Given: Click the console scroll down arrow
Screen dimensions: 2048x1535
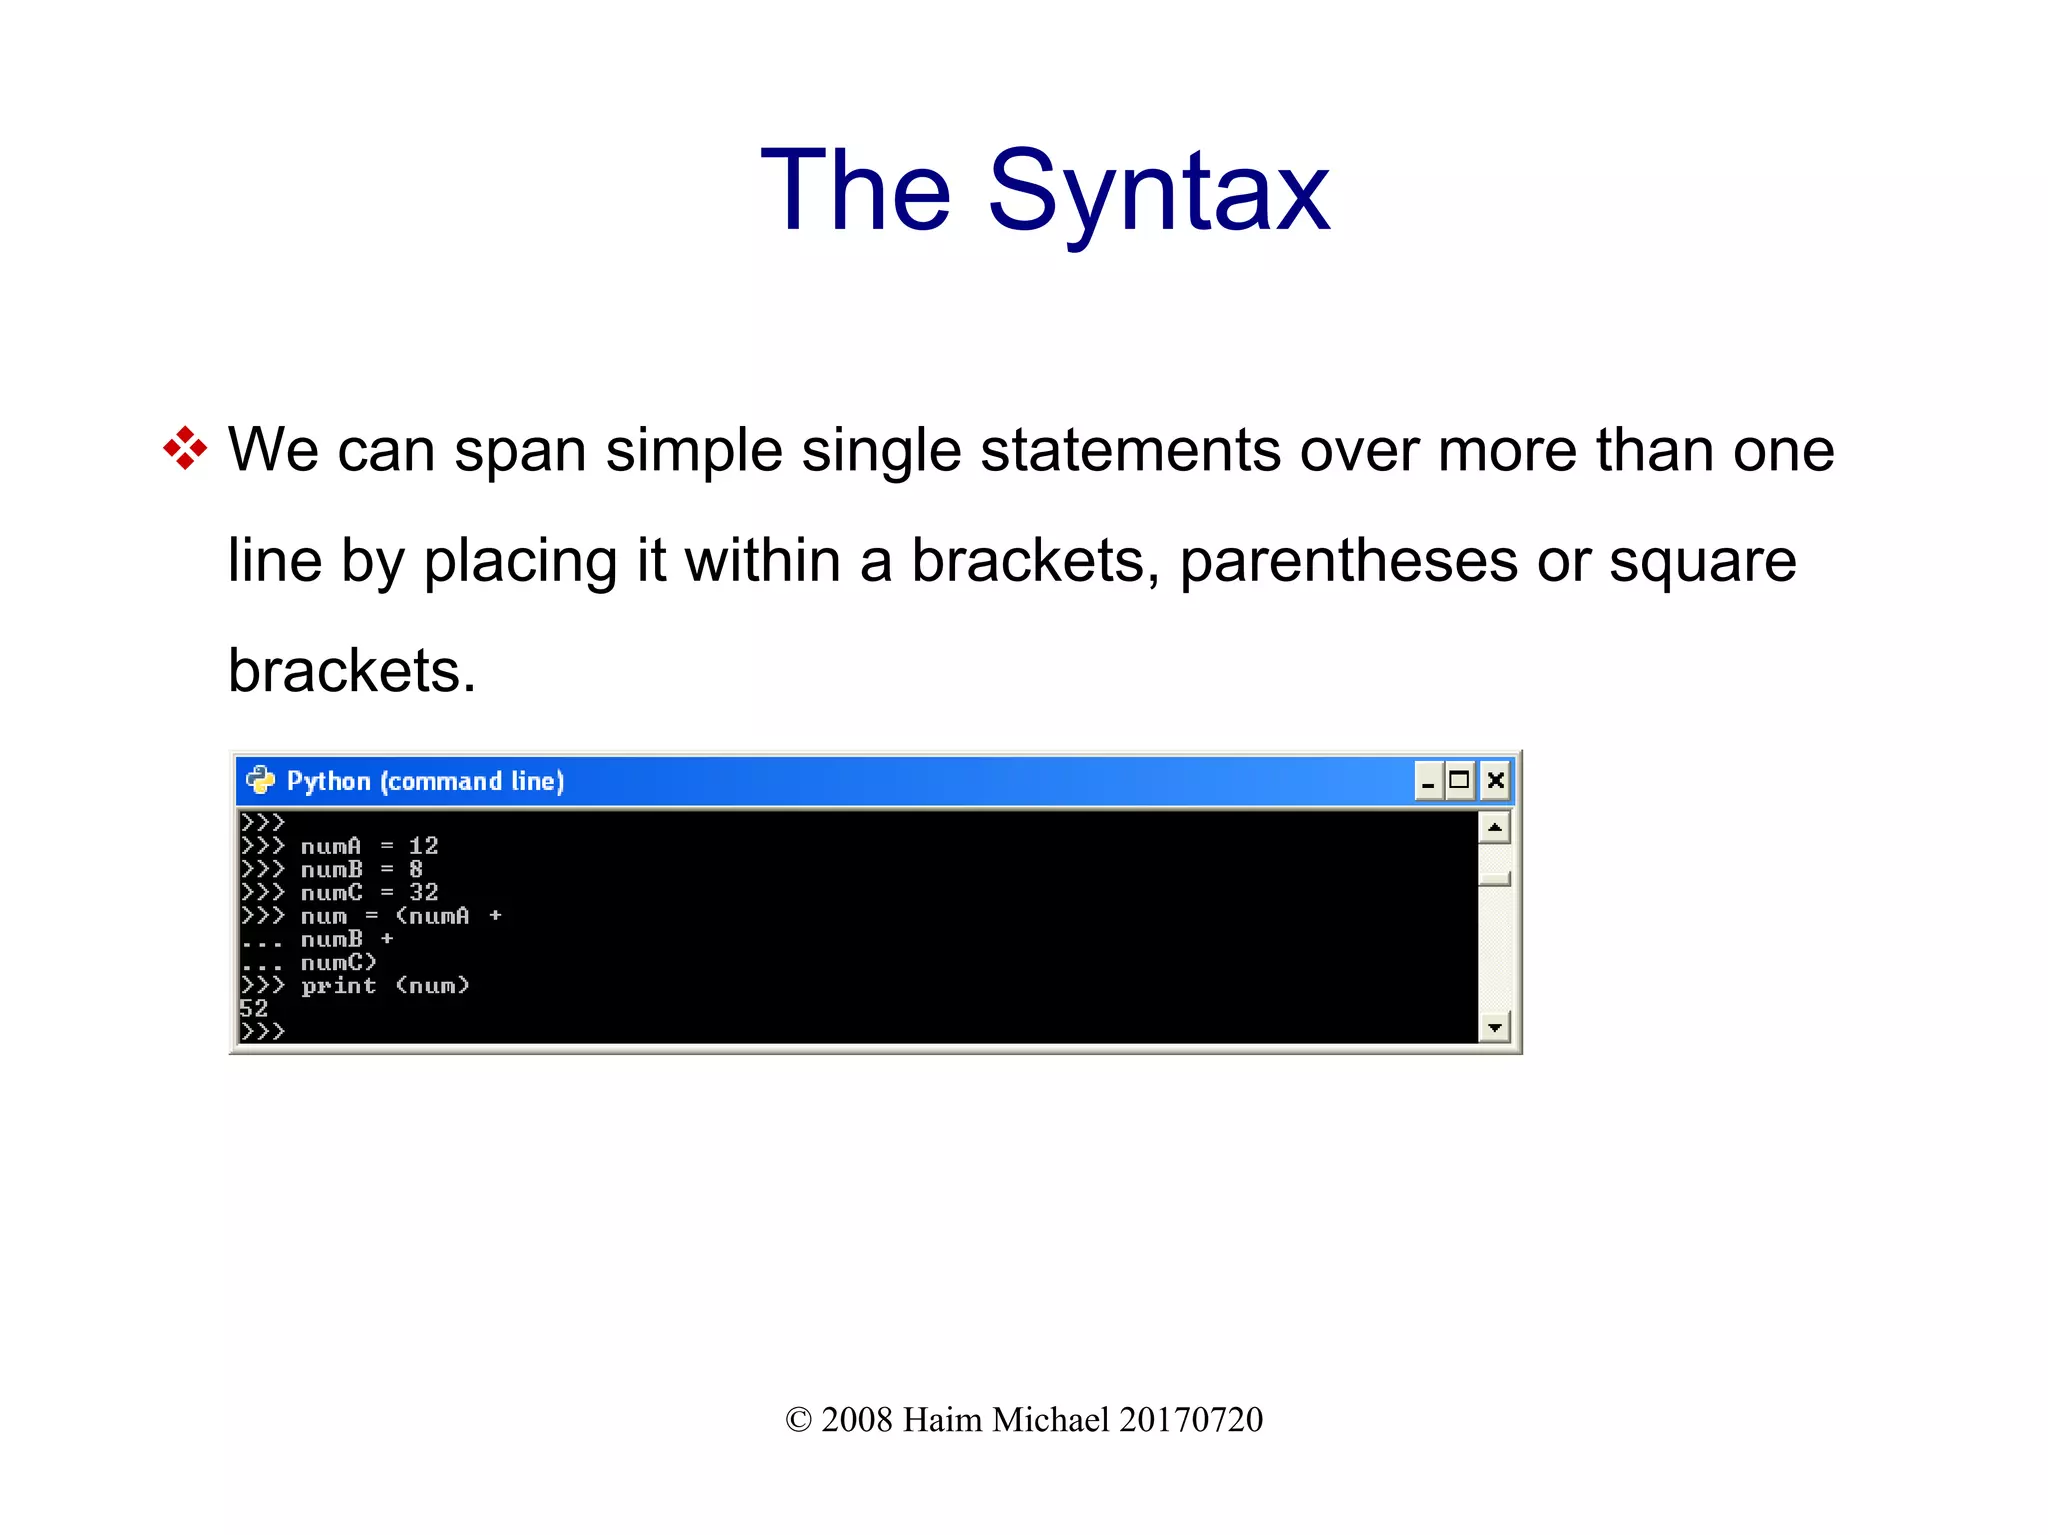Looking at the screenshot, I should (x=1494, y=1027).
